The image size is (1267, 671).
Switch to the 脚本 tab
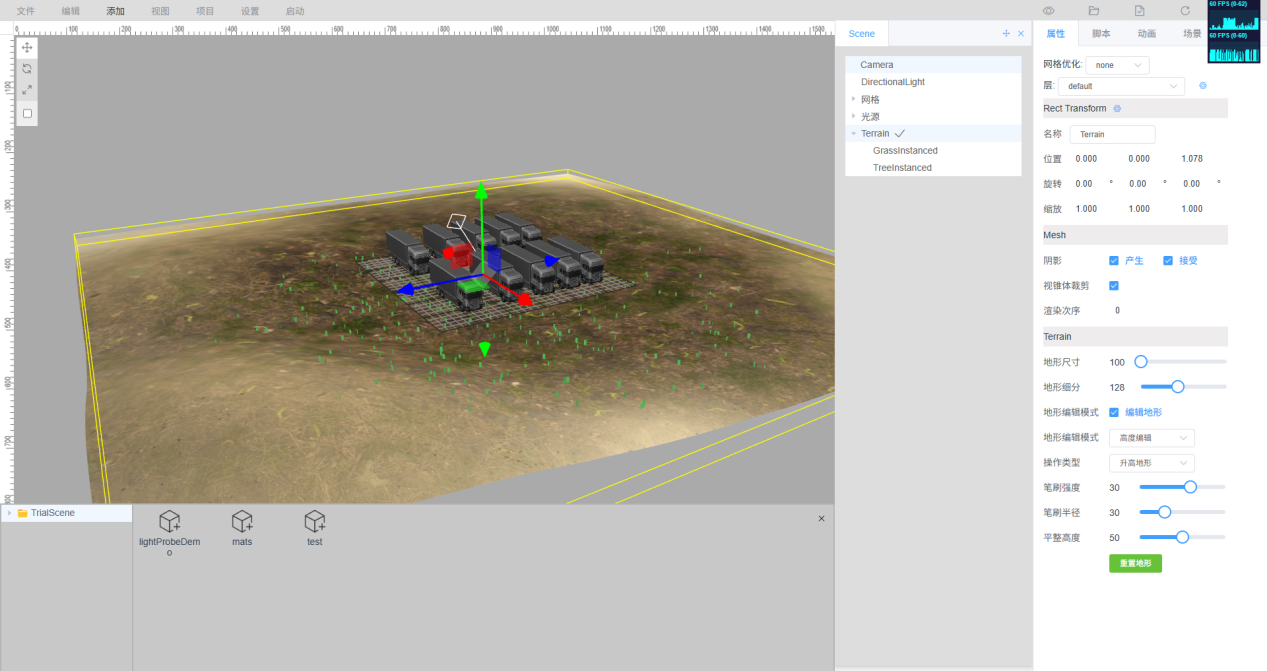tap(1101, 34)
